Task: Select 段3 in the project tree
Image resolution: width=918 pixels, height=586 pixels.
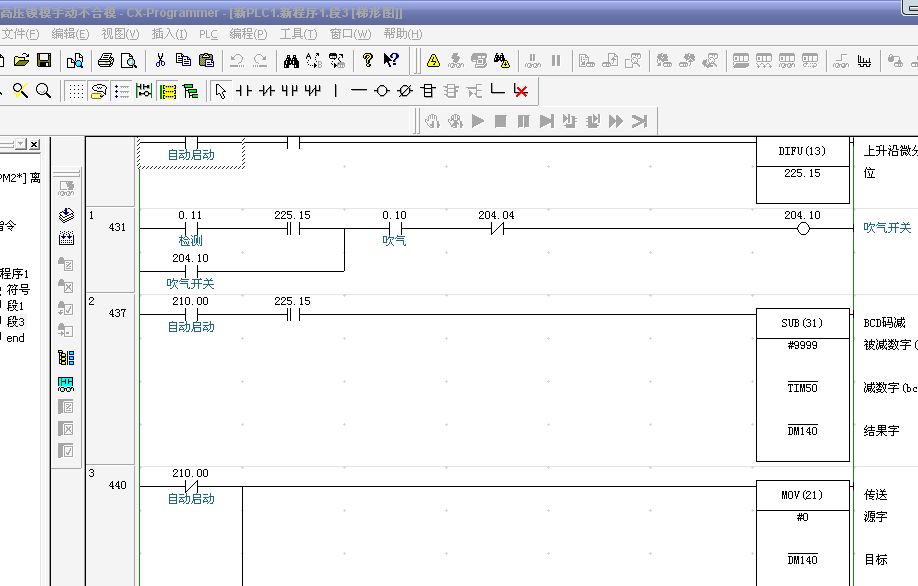Action: pyautogui.click(x=15, y=322)
